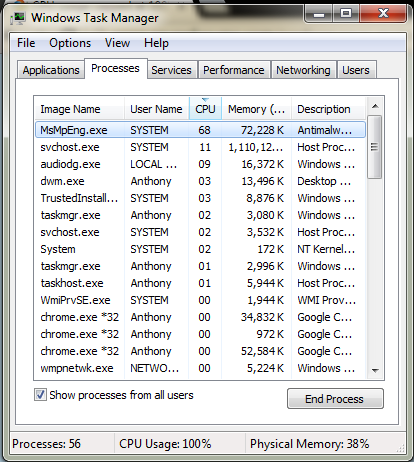Minimize the Task Manager window

319,14
